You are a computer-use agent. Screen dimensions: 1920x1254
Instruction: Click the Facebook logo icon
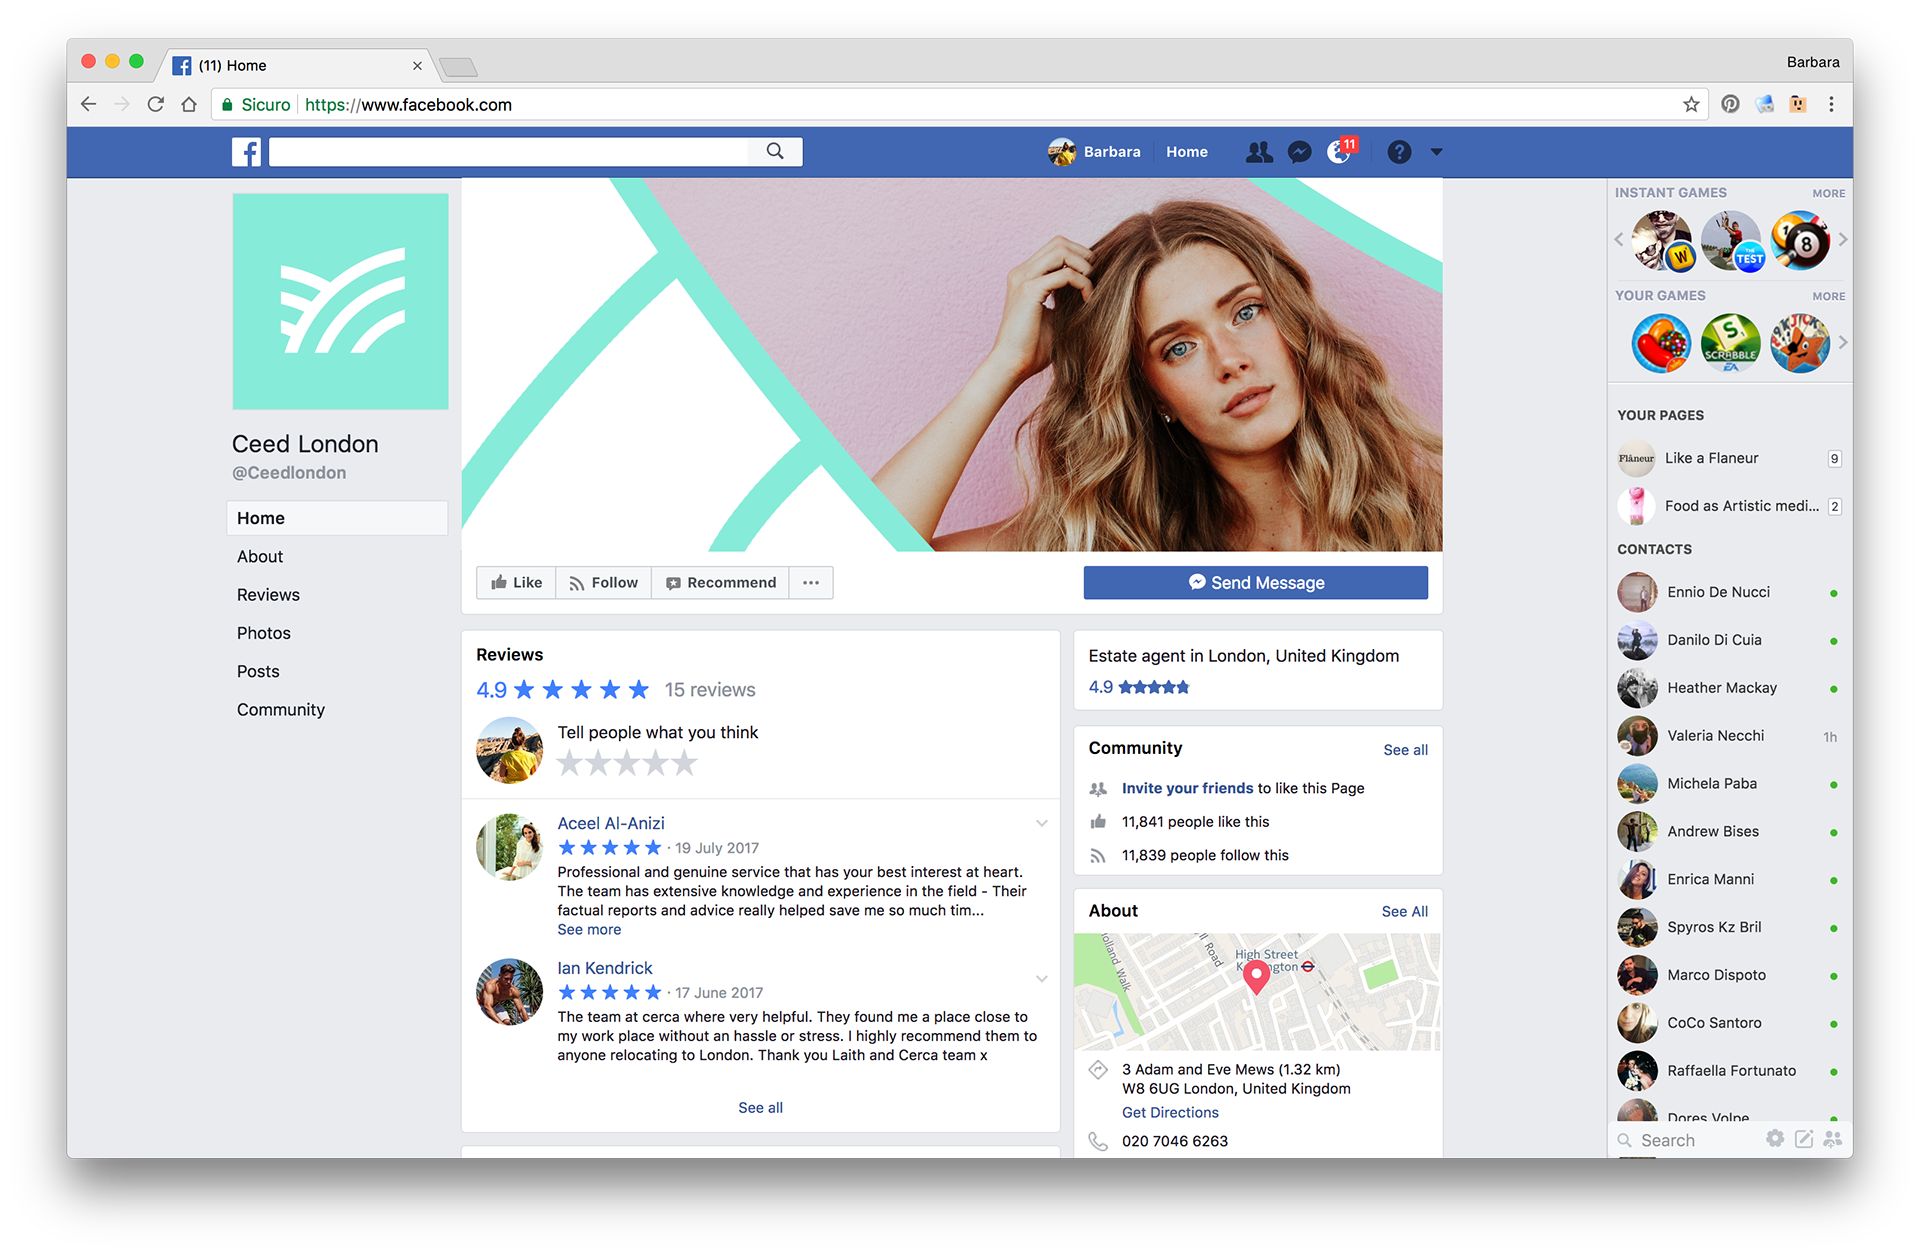coord(246,152)
